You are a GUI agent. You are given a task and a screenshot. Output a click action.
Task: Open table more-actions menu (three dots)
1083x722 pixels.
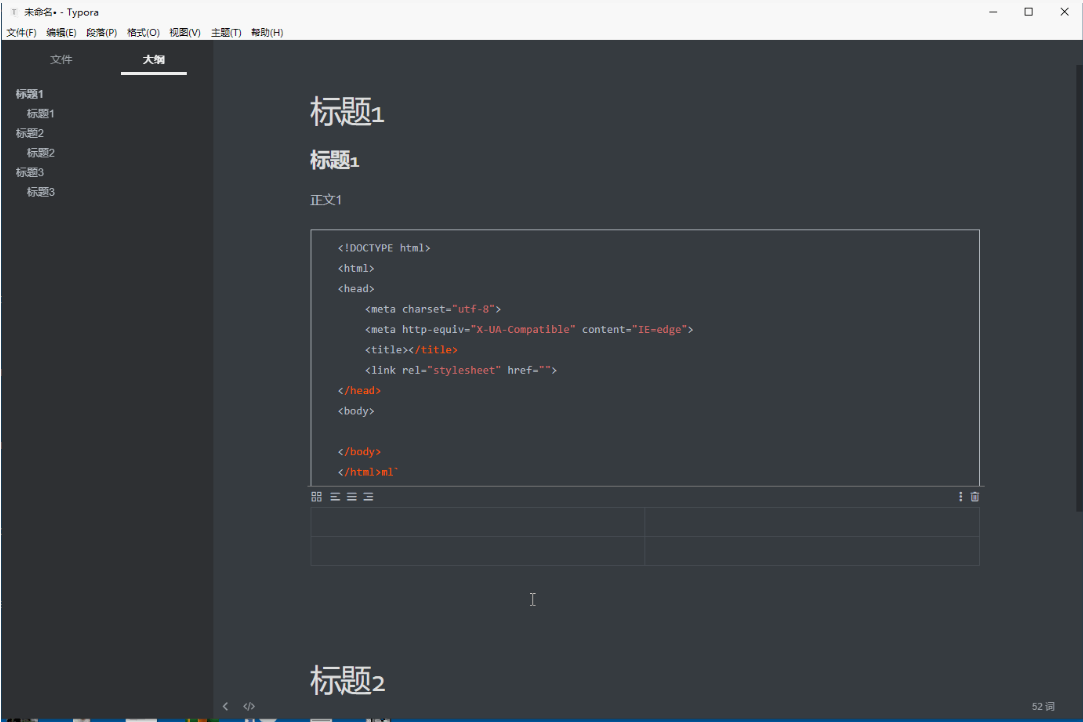[x=960, y=497]
